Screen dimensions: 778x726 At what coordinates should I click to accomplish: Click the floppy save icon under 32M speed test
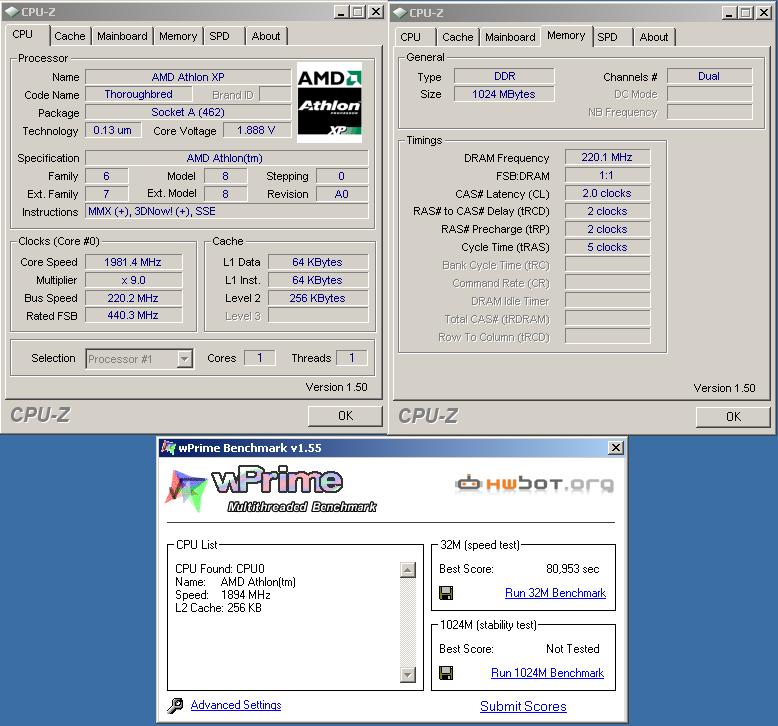(x=446, y=593)
